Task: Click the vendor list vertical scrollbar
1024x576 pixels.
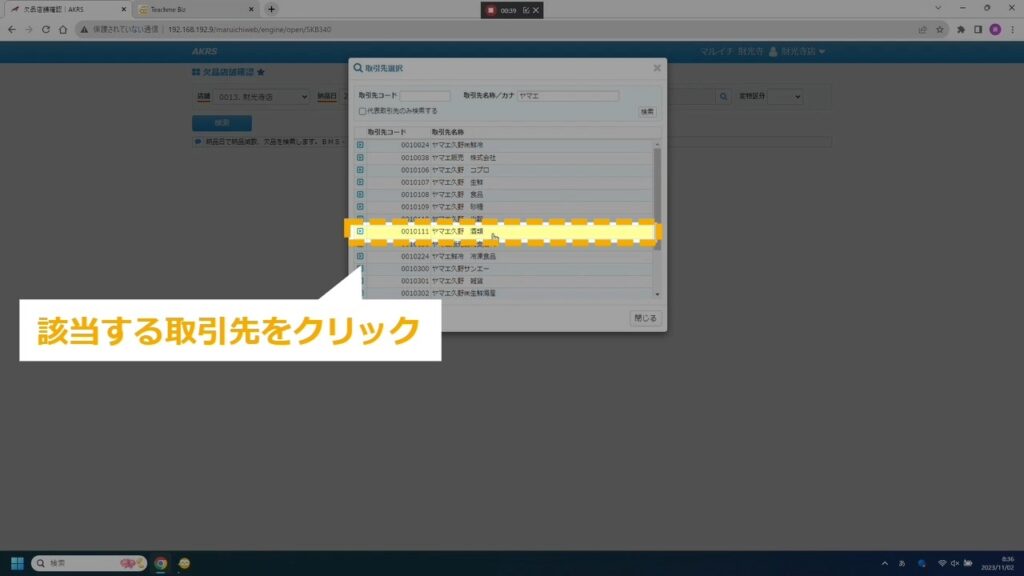Action: coord(657,200)
